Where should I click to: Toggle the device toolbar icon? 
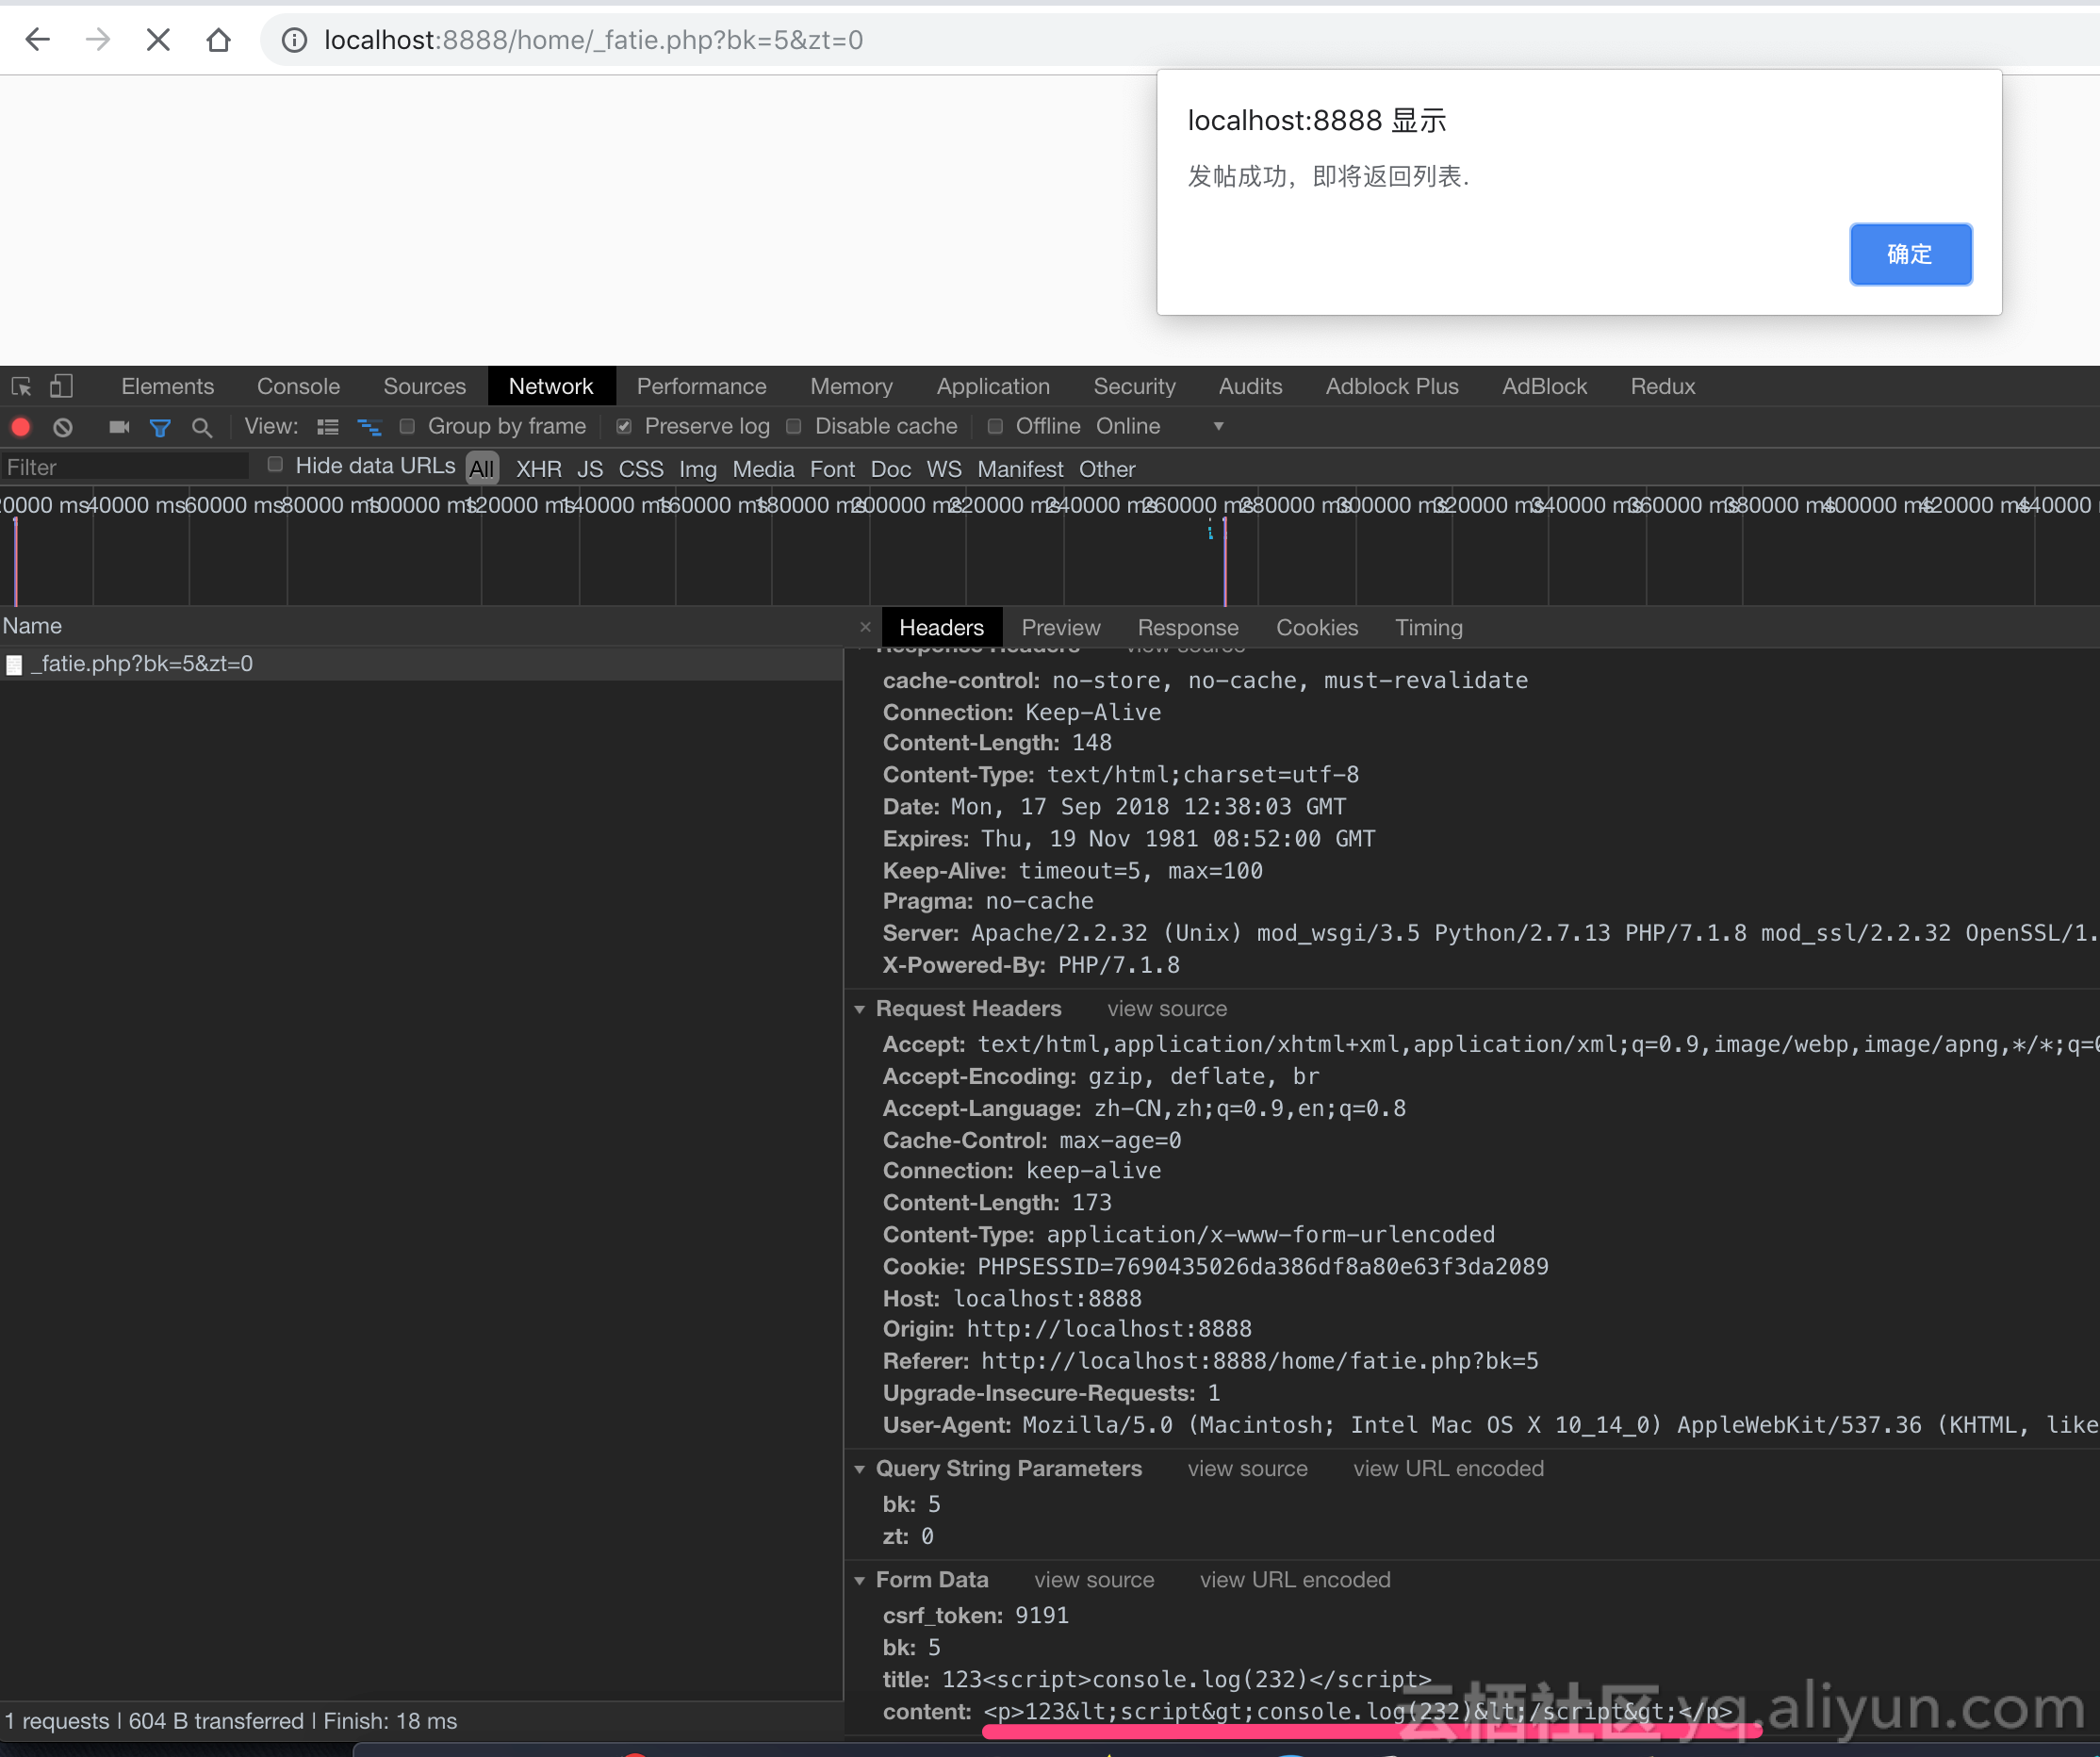pyautogui.click(x=62, y=386)
